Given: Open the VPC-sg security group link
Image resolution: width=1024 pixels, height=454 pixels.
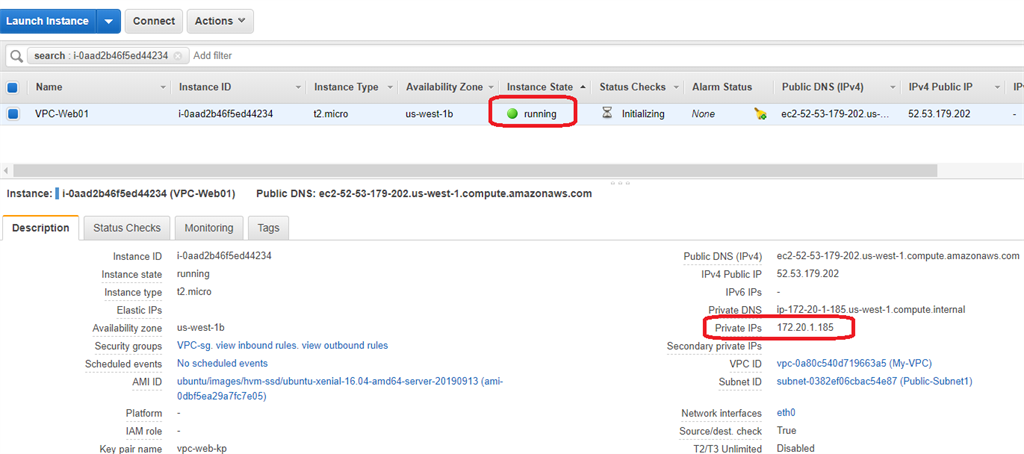Looking at the screenshot, I should coord(194,345).
